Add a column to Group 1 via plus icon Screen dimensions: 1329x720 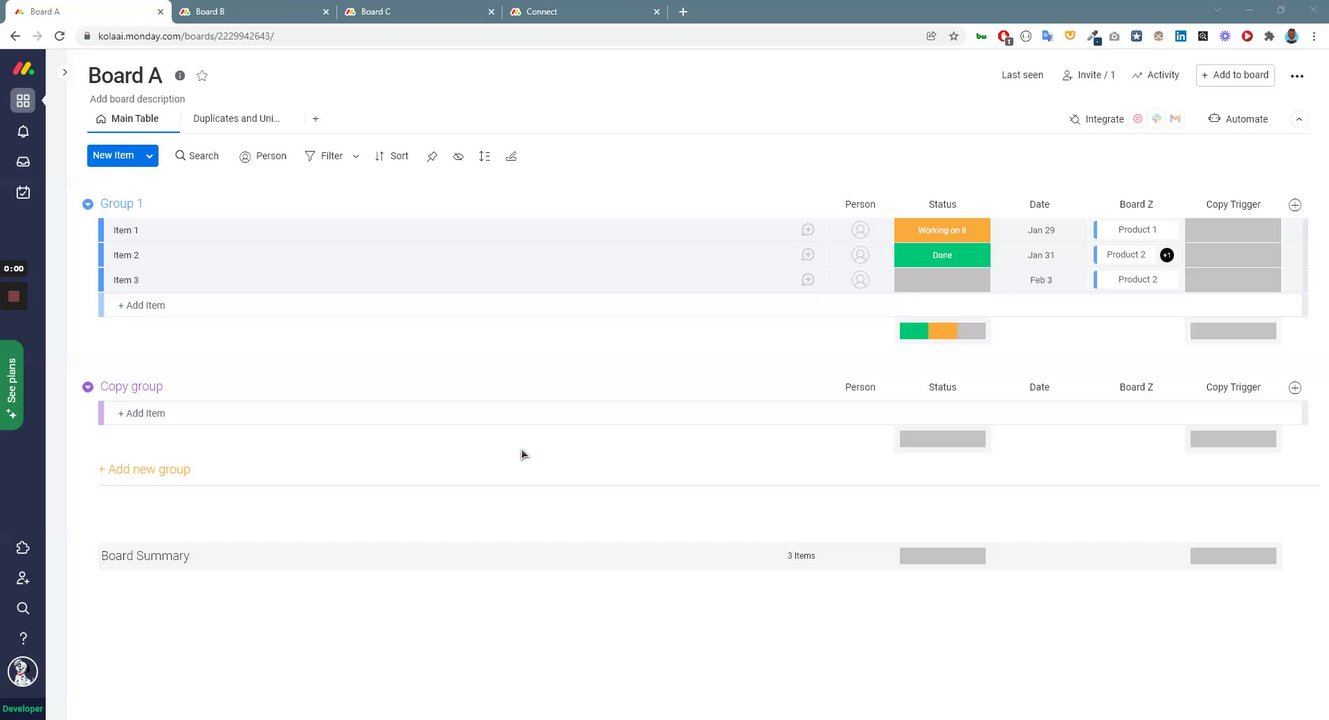(1295, 205)
